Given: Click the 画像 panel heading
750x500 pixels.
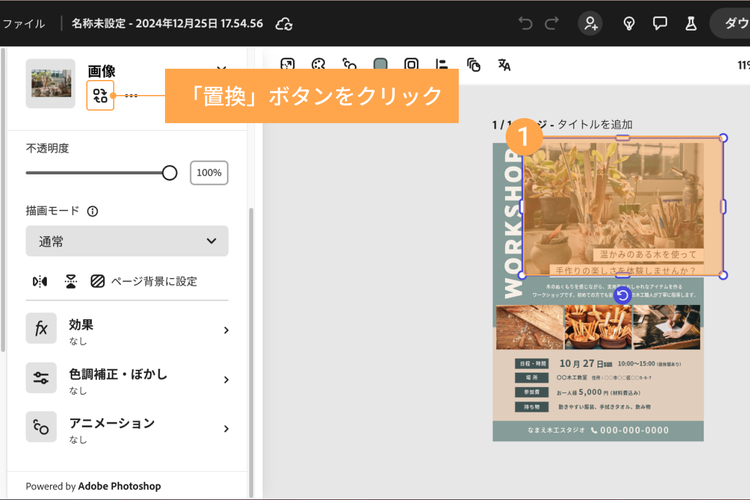Looking at the screenshot, I should click(x=101, y=71).
